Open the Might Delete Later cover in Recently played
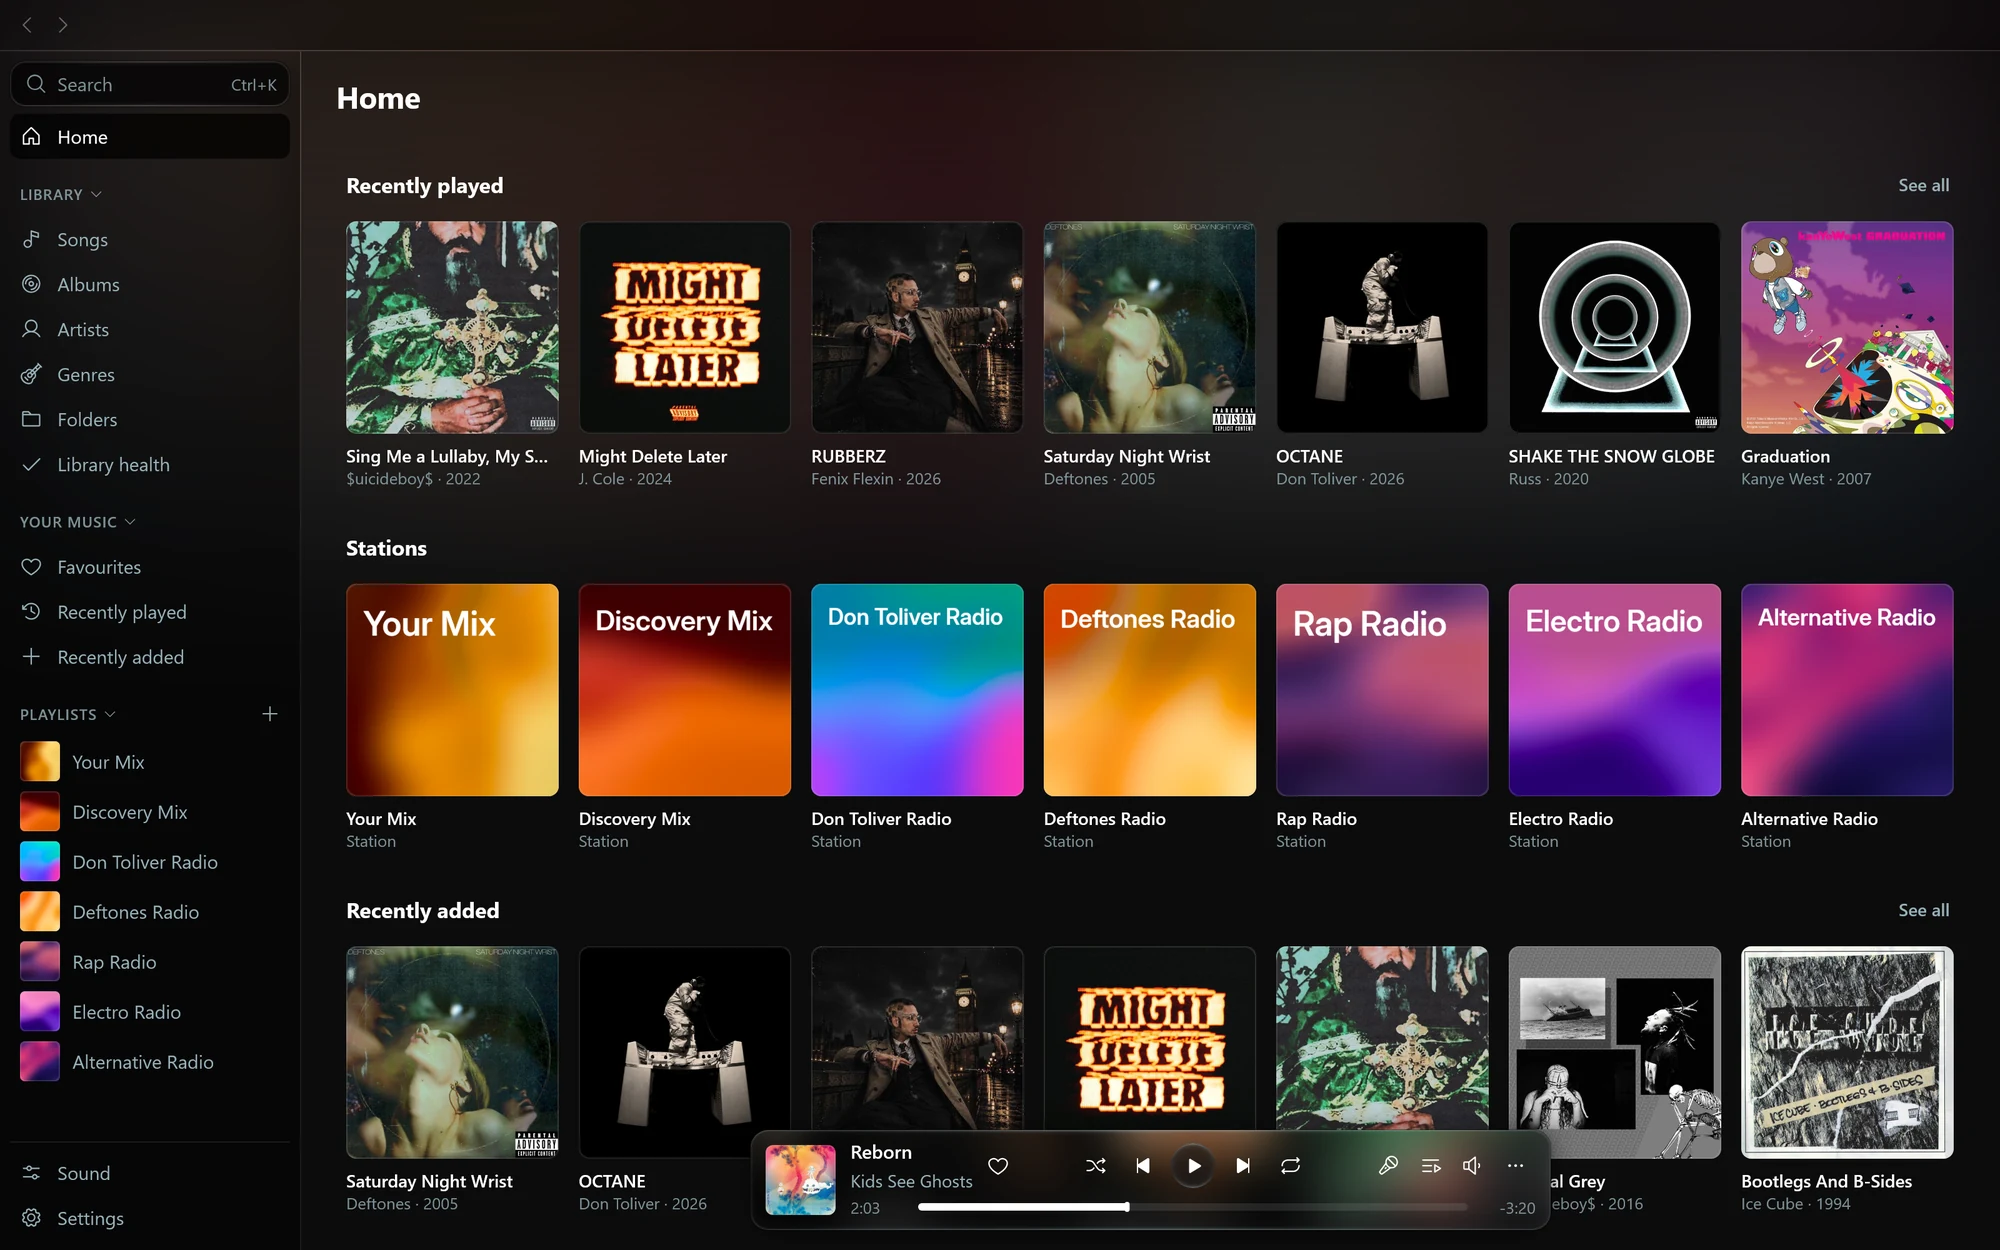Image resolution: width=2000 pixels, height=1250 pixels. click(685, 327)
